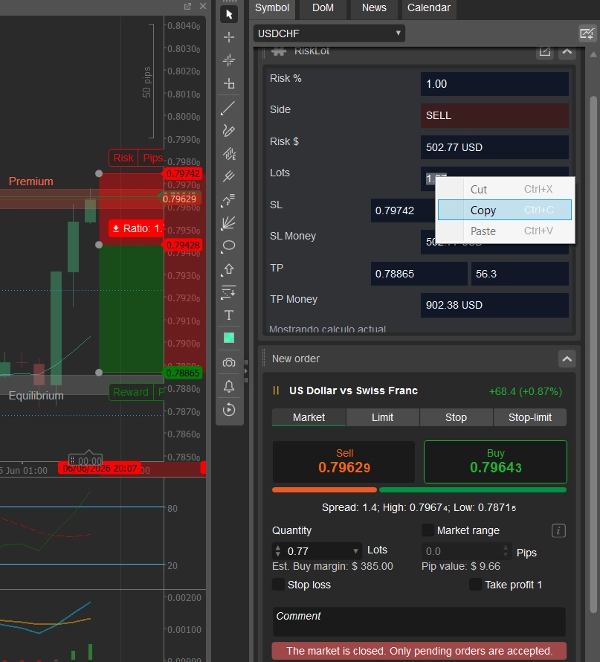Screen dimensions: 600x662
Task: Switch to the News tab
Action: 374,8
